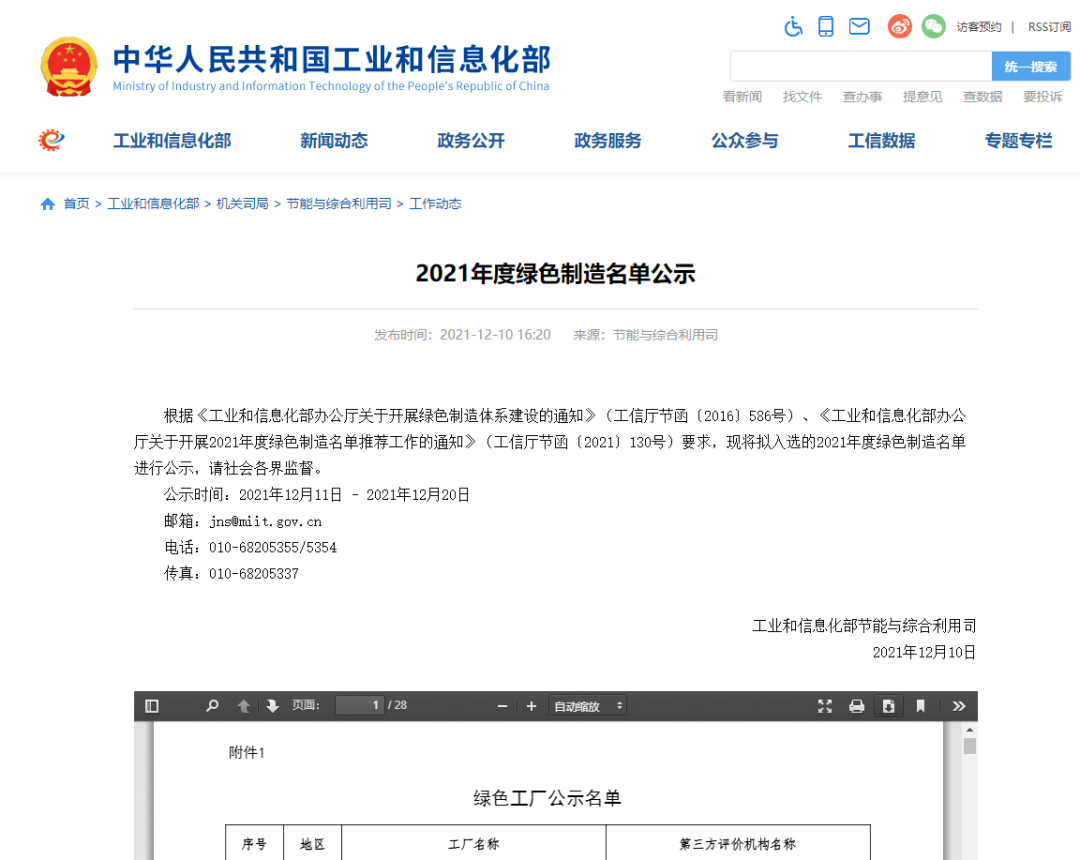Viewport: 1080px width, 860px height.
Task: Click the site title 中华人民共和国工业和信息化部
Action: tap(331, 59)
